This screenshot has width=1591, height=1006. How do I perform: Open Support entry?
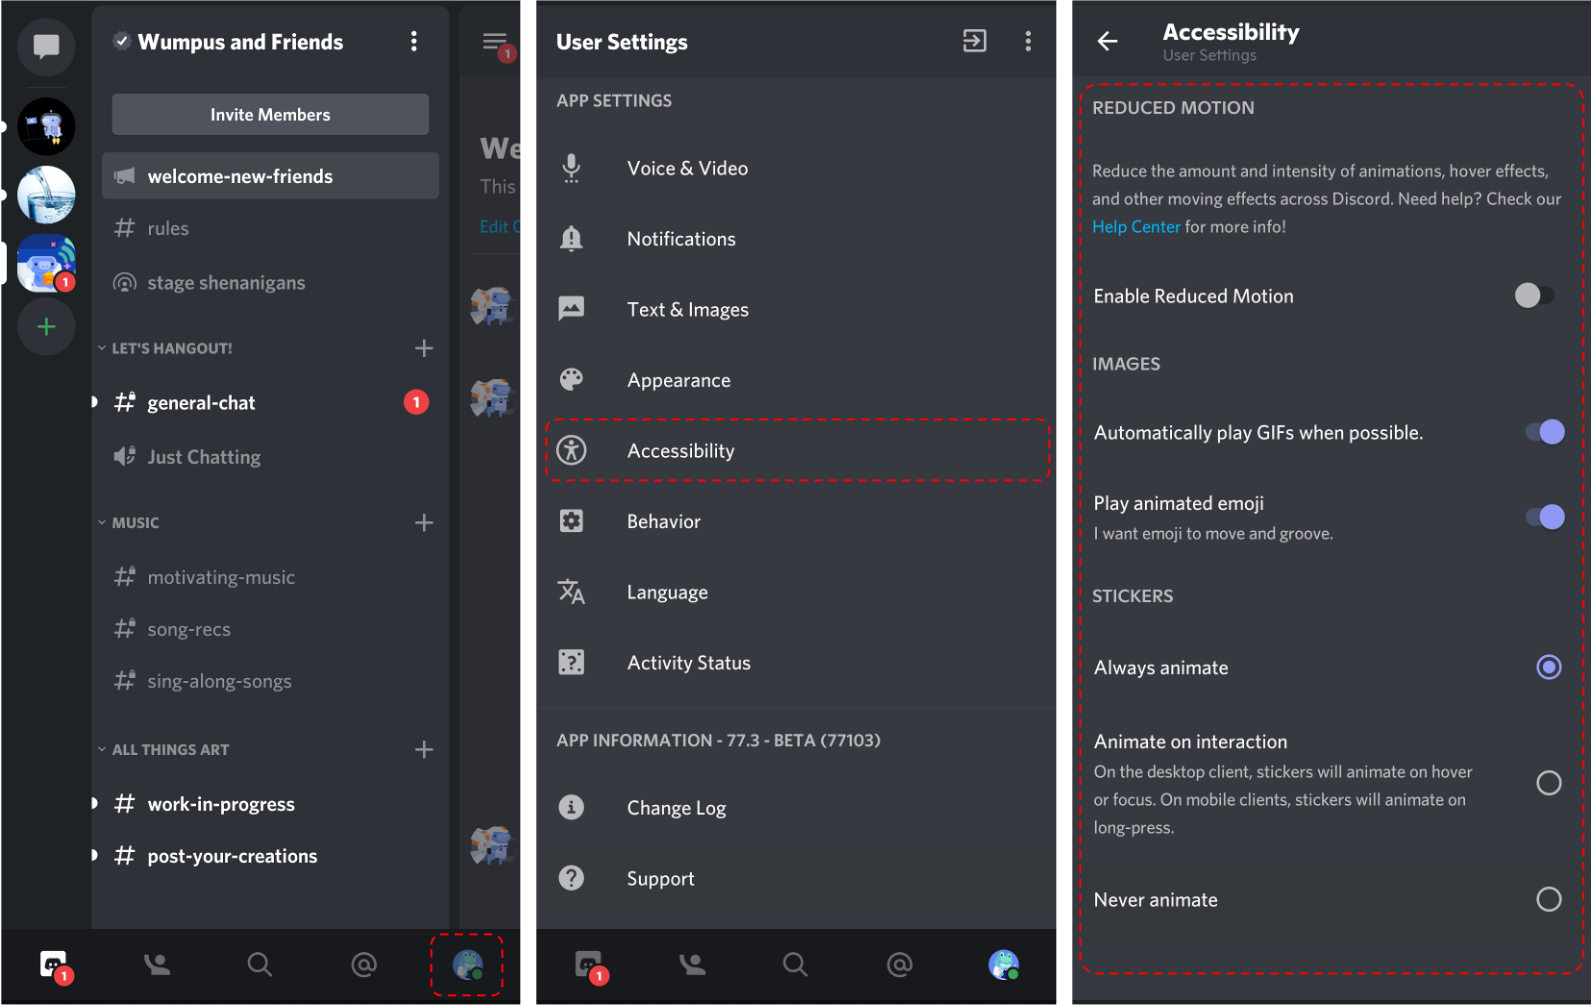click(x=796, y=879)
